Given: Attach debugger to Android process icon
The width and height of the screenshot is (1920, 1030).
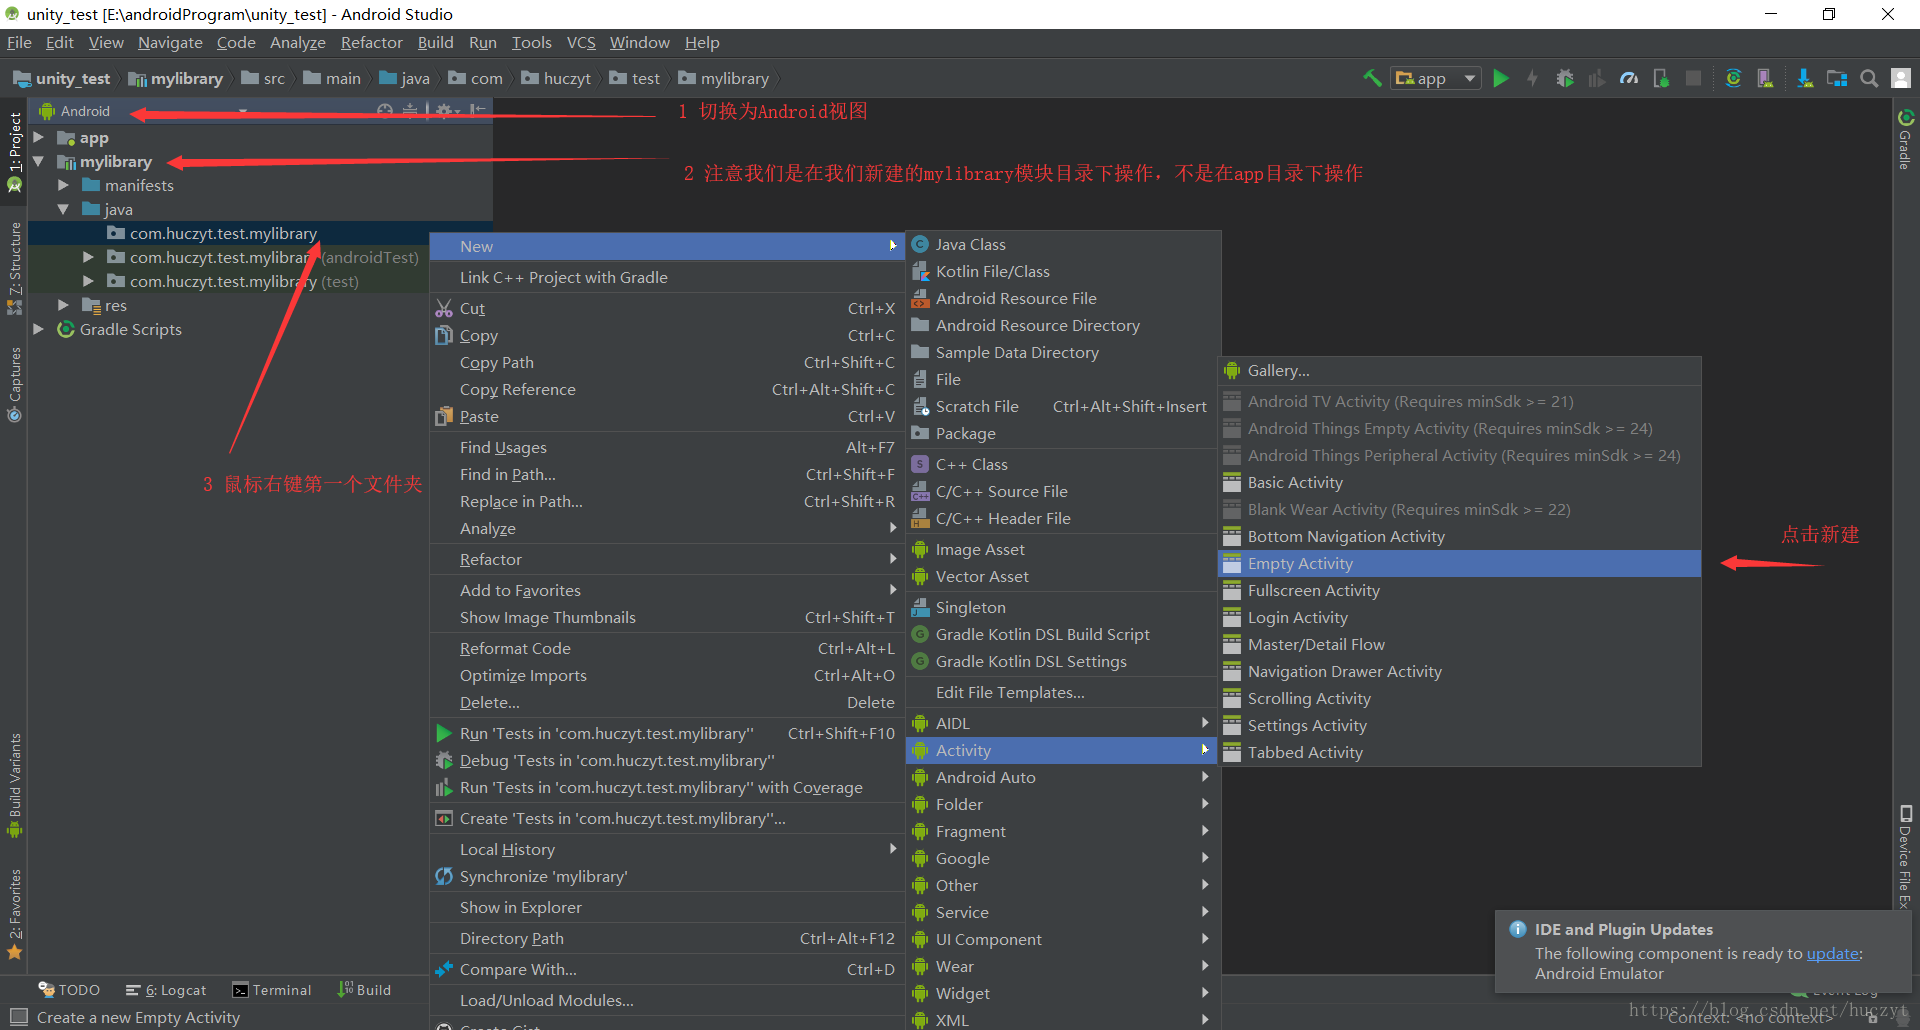Looking at the screenshot, I should [x=1661, y=78].
